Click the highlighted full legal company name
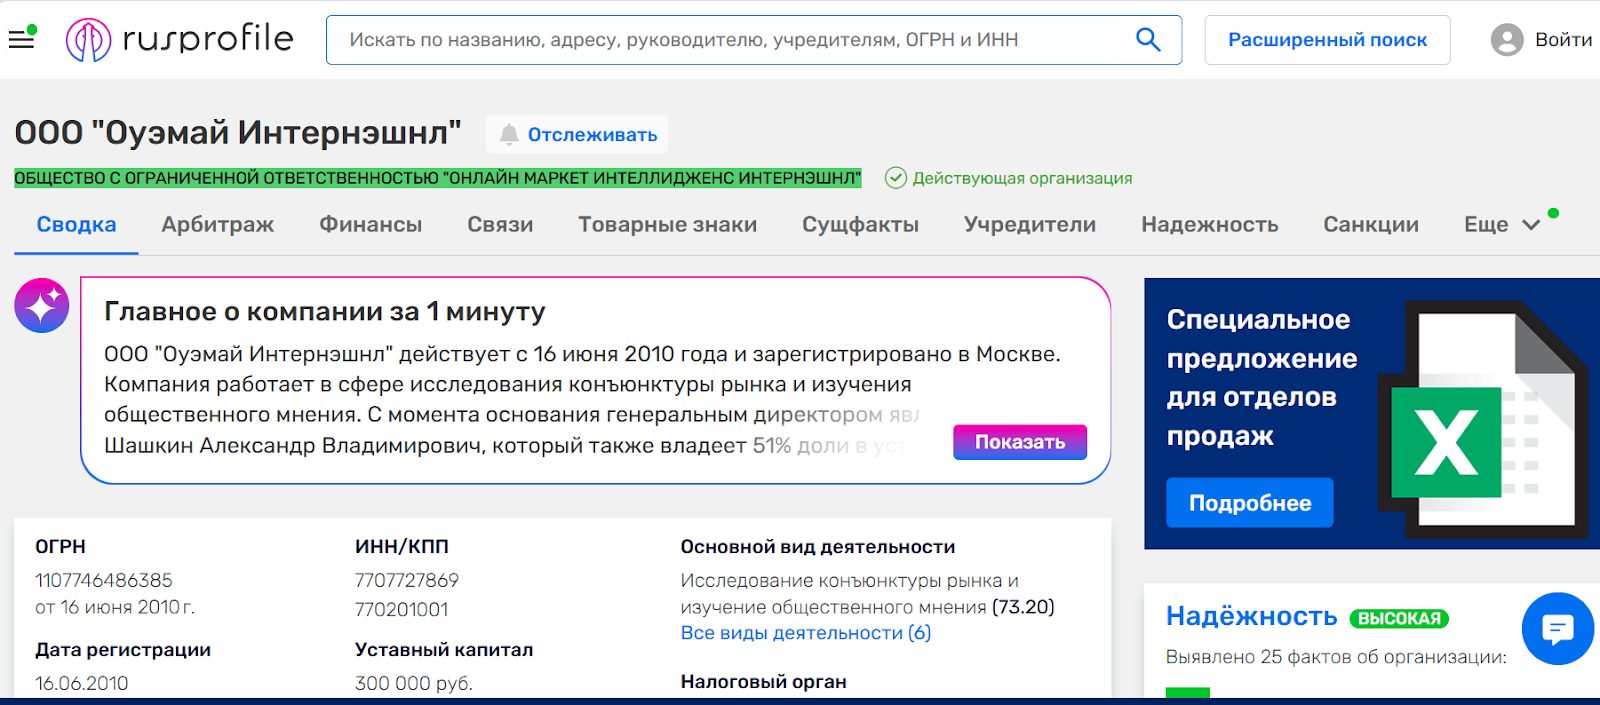 [437, 178]
